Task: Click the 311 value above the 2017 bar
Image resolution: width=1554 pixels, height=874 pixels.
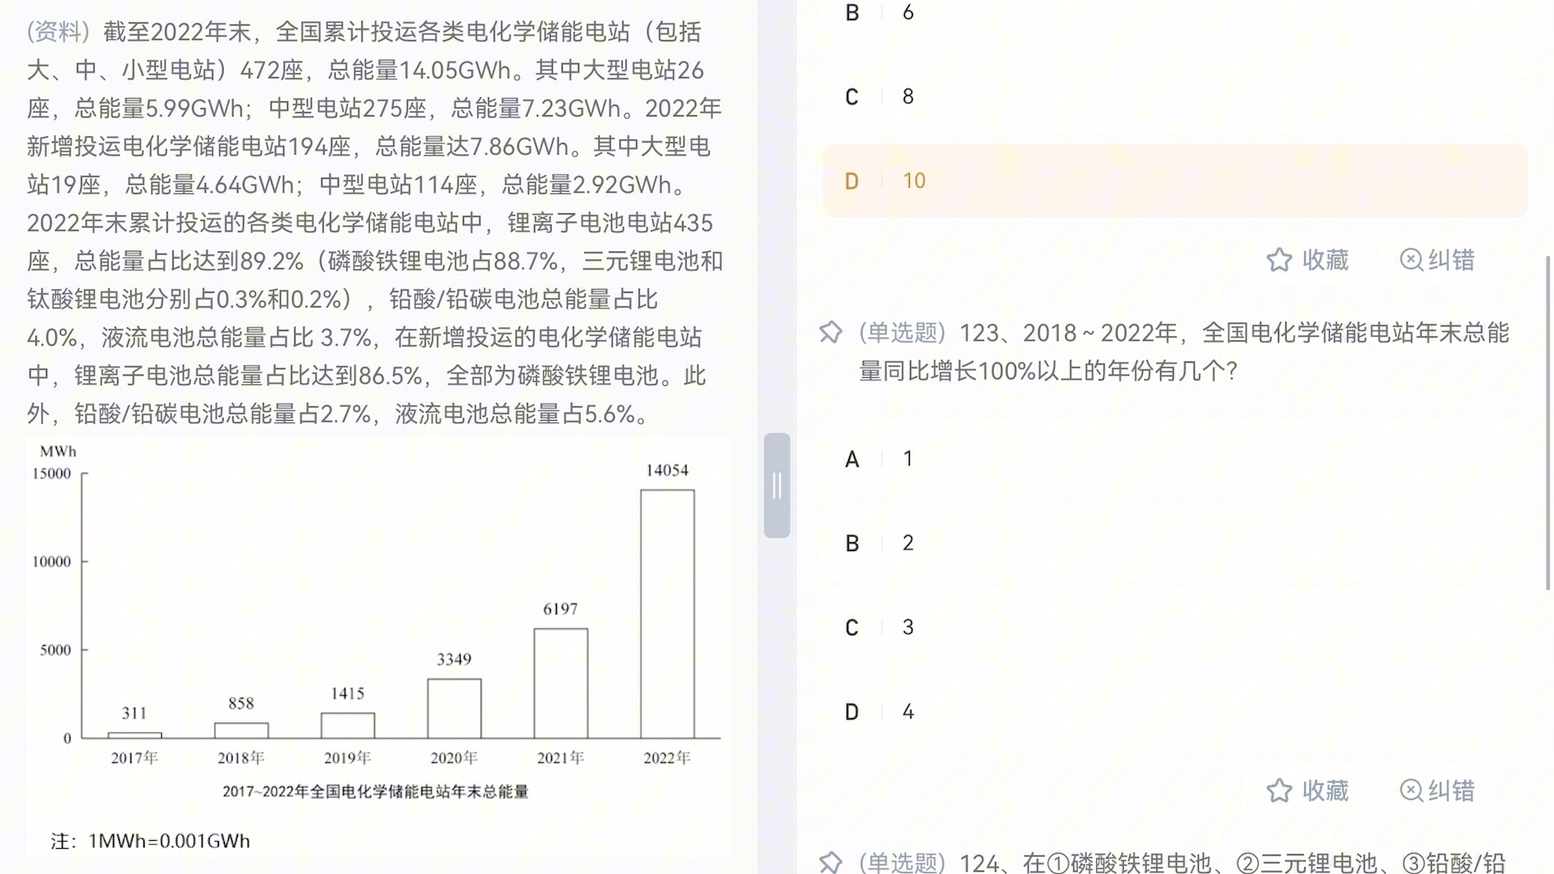Action: 134,713
